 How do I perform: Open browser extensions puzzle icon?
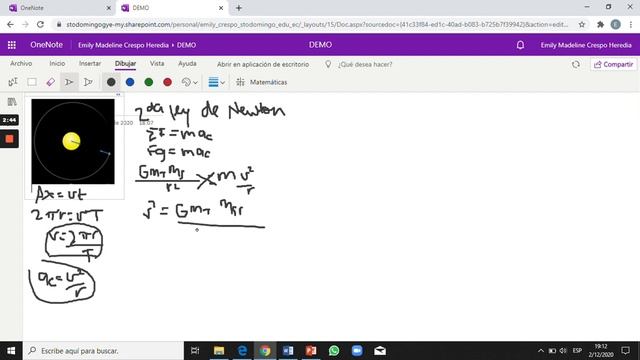600,24
